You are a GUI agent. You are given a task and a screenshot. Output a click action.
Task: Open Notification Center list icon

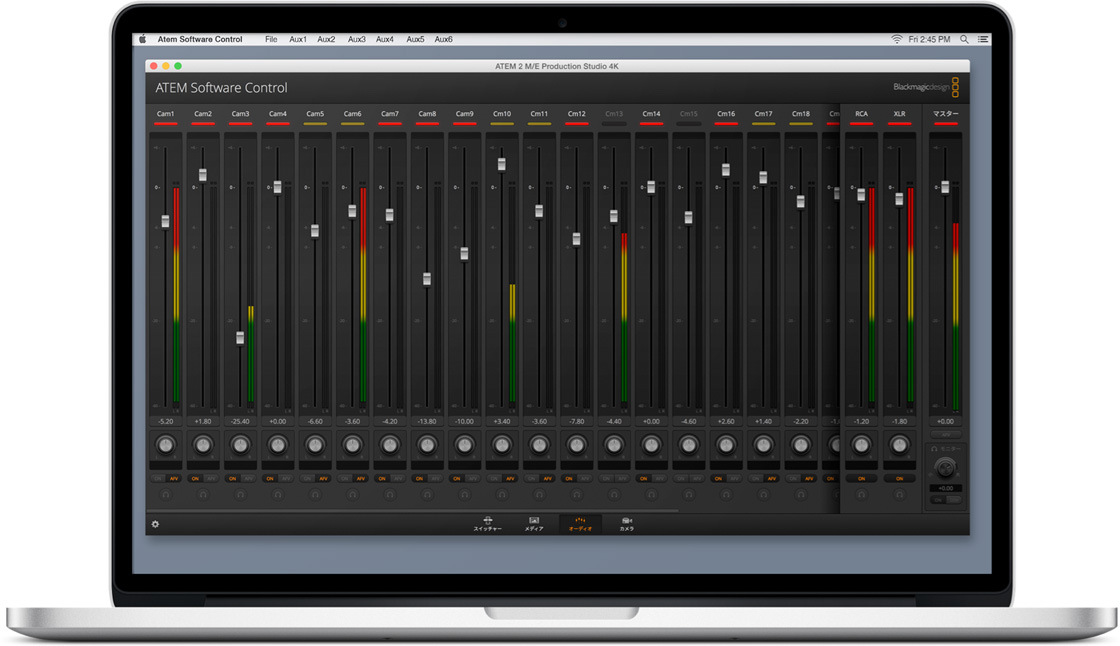984,39
